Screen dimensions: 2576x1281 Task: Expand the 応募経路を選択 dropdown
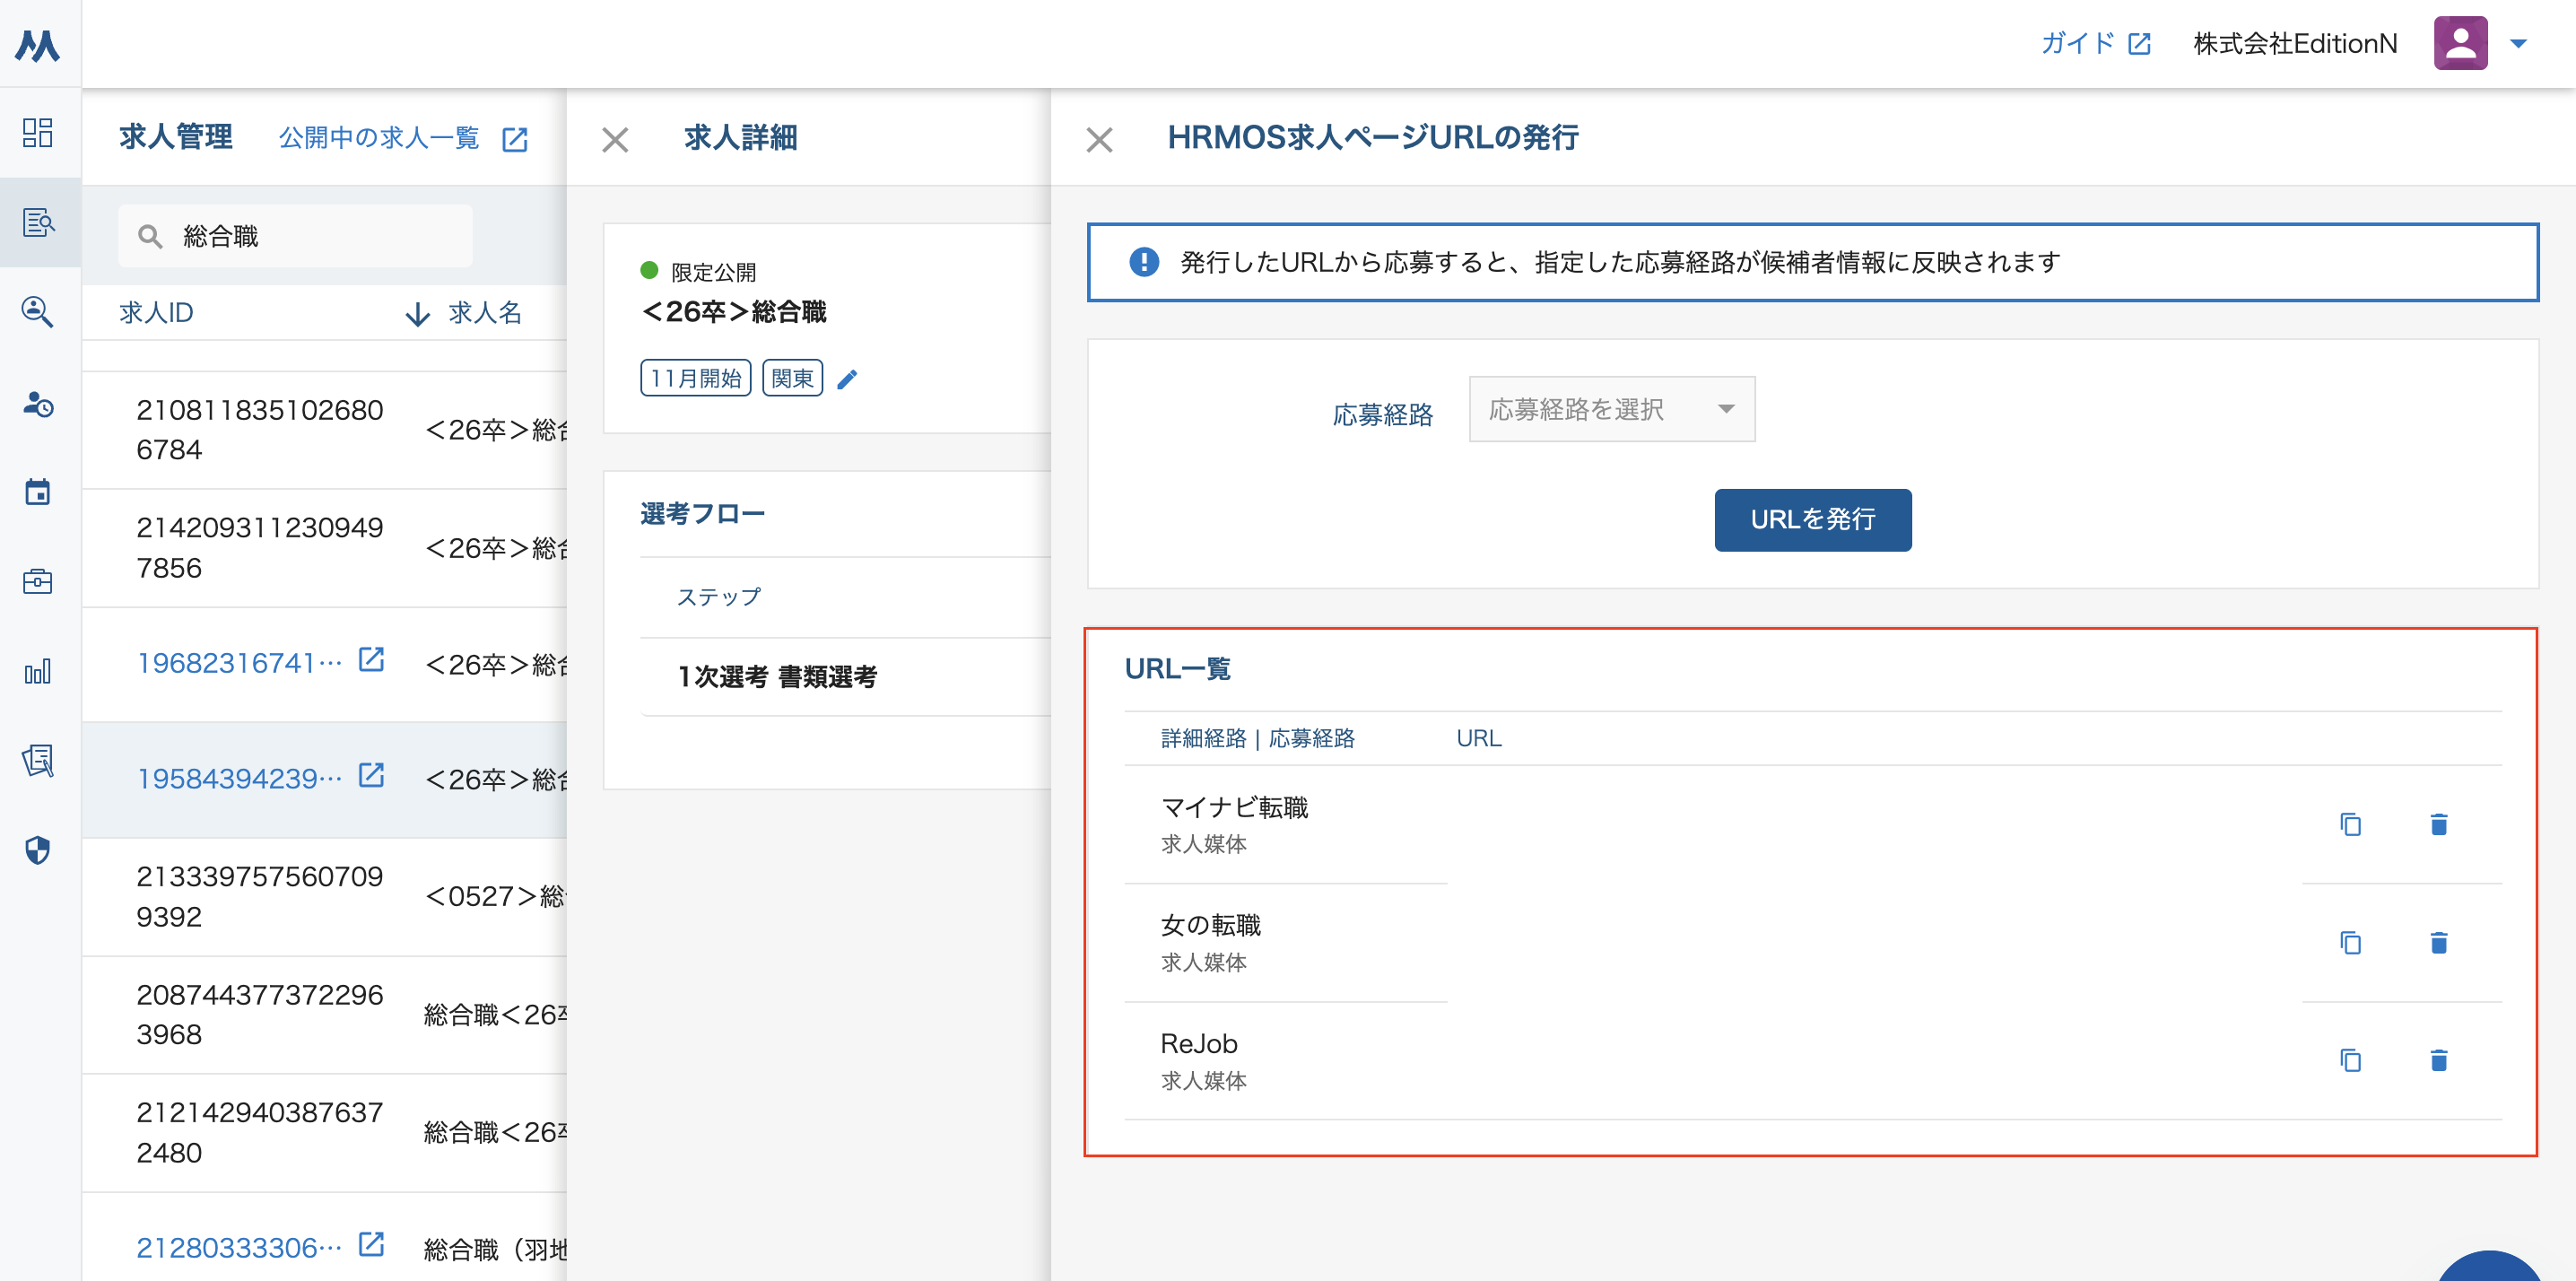tap(1611, 409)
